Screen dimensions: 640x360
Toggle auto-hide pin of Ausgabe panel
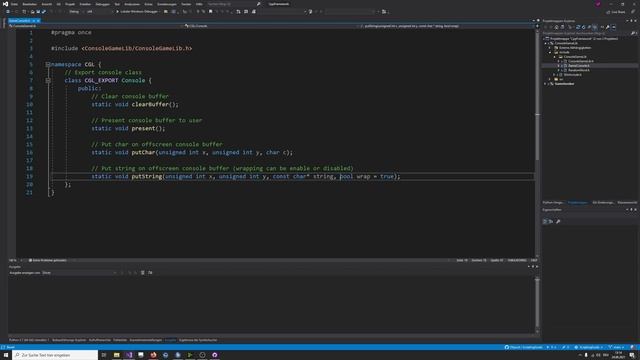pos(533,267)
